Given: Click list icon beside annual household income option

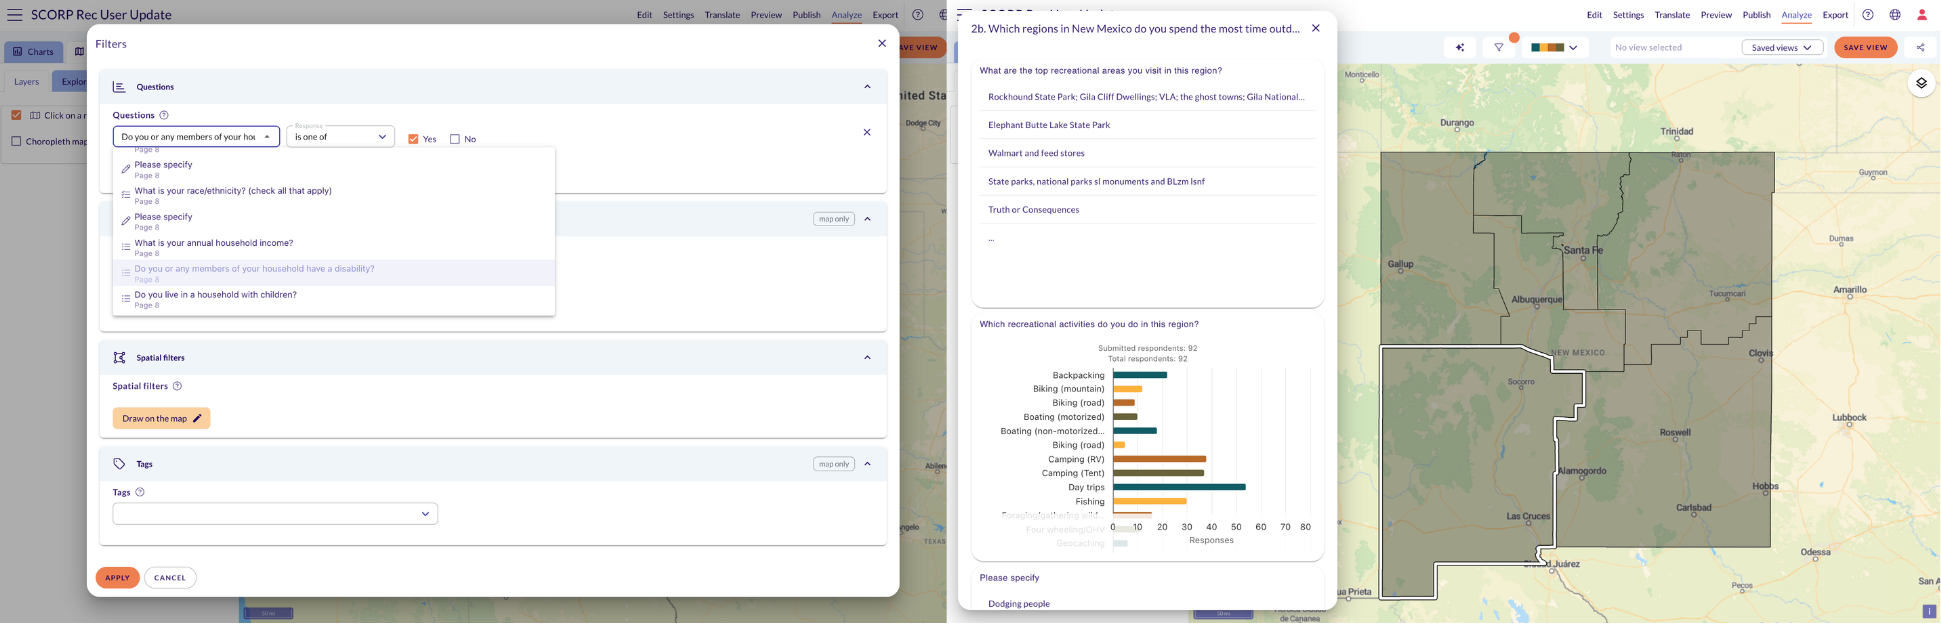Looking at the screenshot, I should pyautogui.click(x=126, y=247).
